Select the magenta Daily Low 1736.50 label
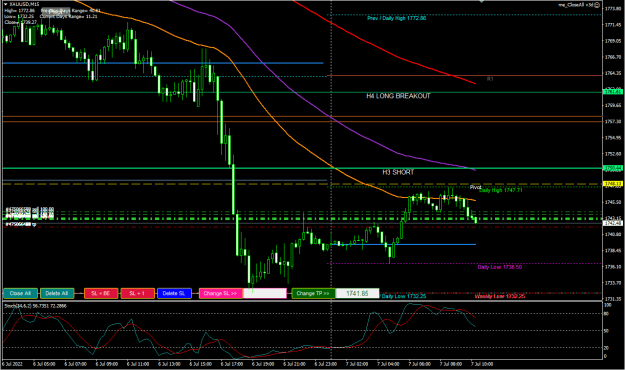The height and width of the screenshot is (370, 625). click(x=500, y=267)
